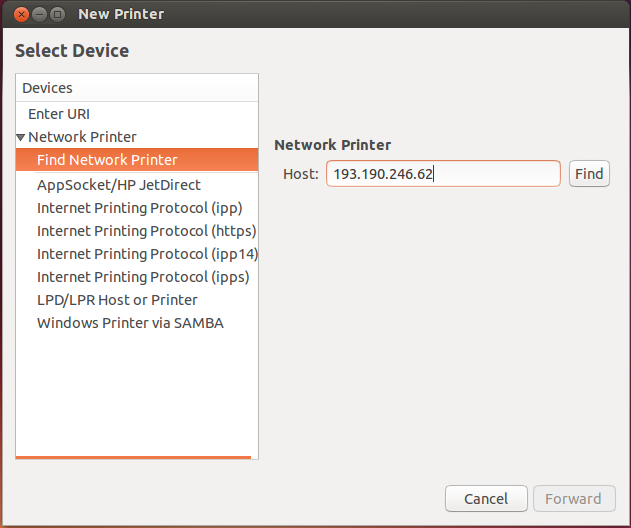Collapse the Network Printer tree triangle

(21, 137)
